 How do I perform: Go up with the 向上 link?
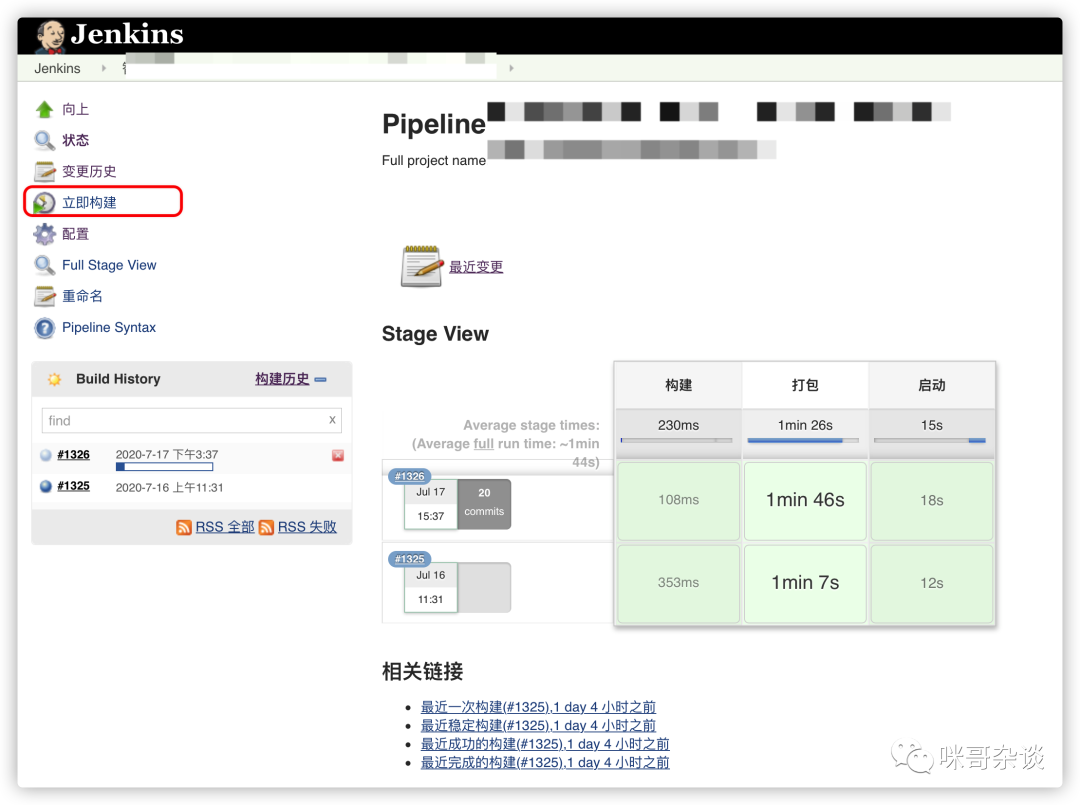[x=75, y=109]
